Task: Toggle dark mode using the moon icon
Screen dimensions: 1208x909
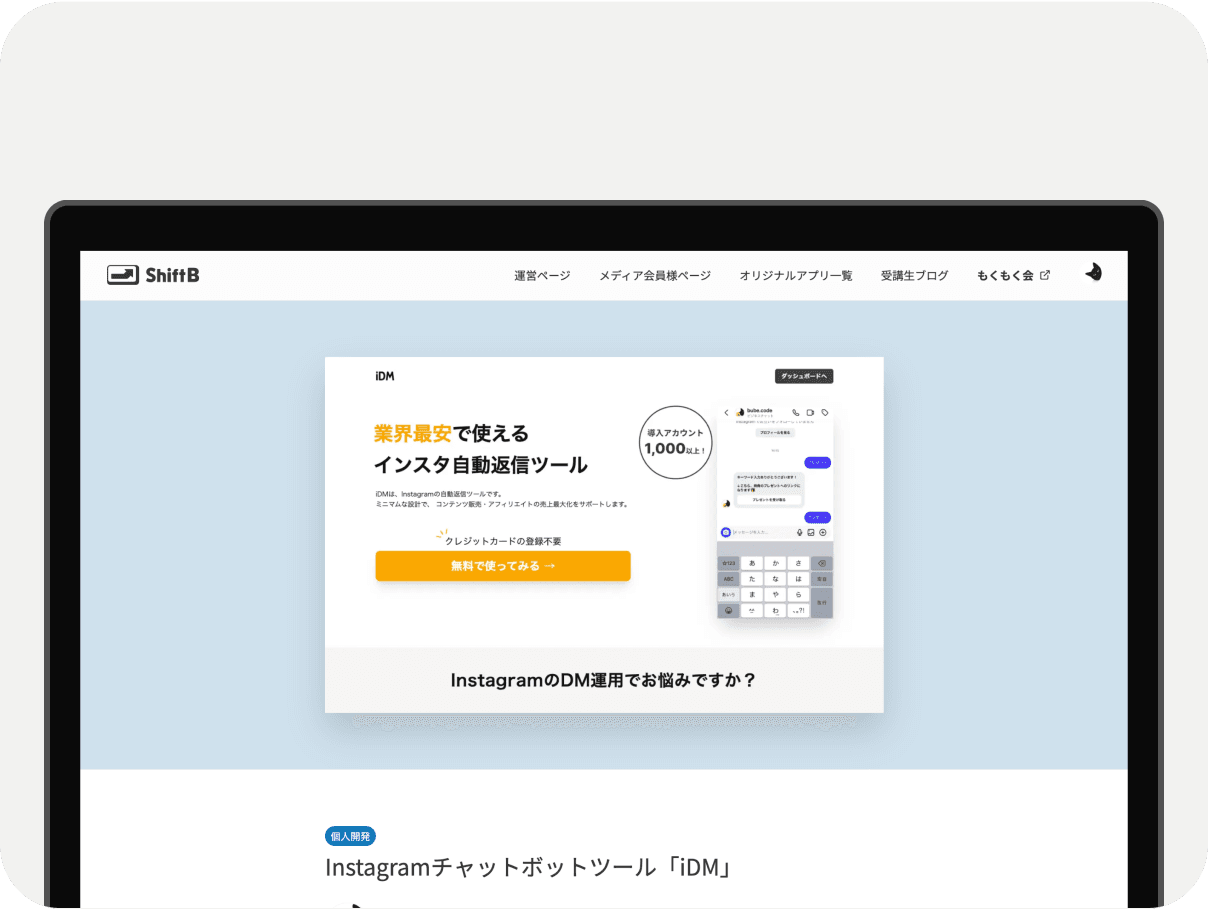Action: pos(1093,271)
